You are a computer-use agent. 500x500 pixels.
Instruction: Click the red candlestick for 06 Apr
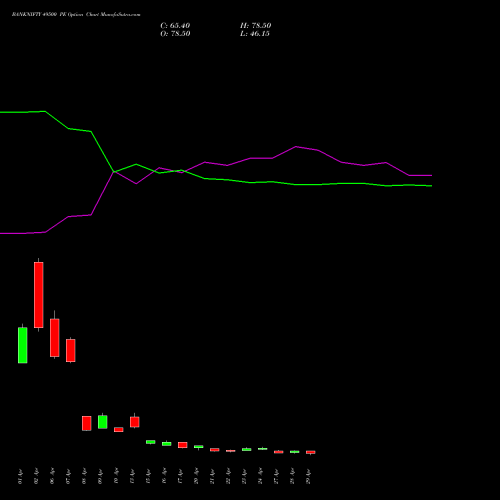coord(55,337)
